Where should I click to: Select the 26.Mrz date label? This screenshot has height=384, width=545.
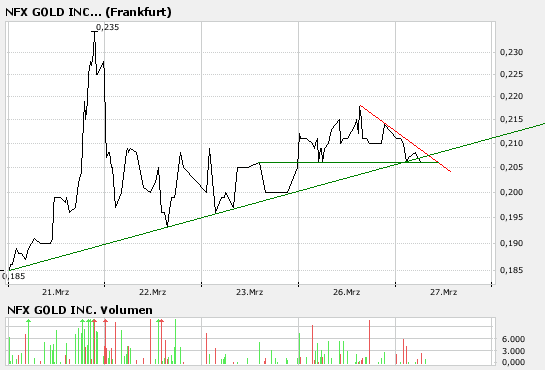point(346,292)
